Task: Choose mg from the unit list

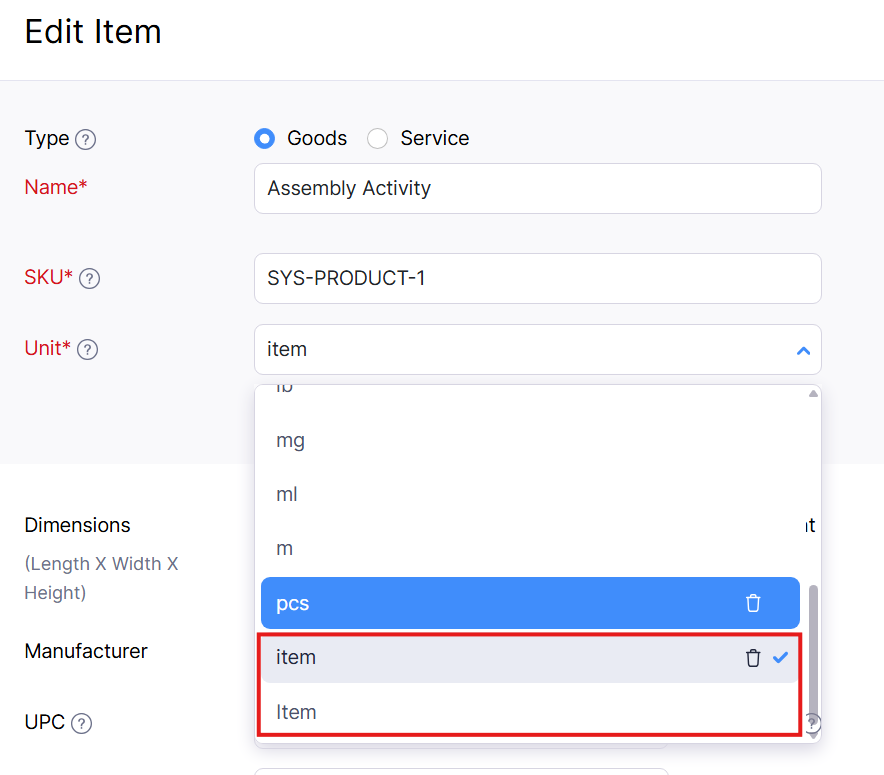Action: click(x=291, y=441)
